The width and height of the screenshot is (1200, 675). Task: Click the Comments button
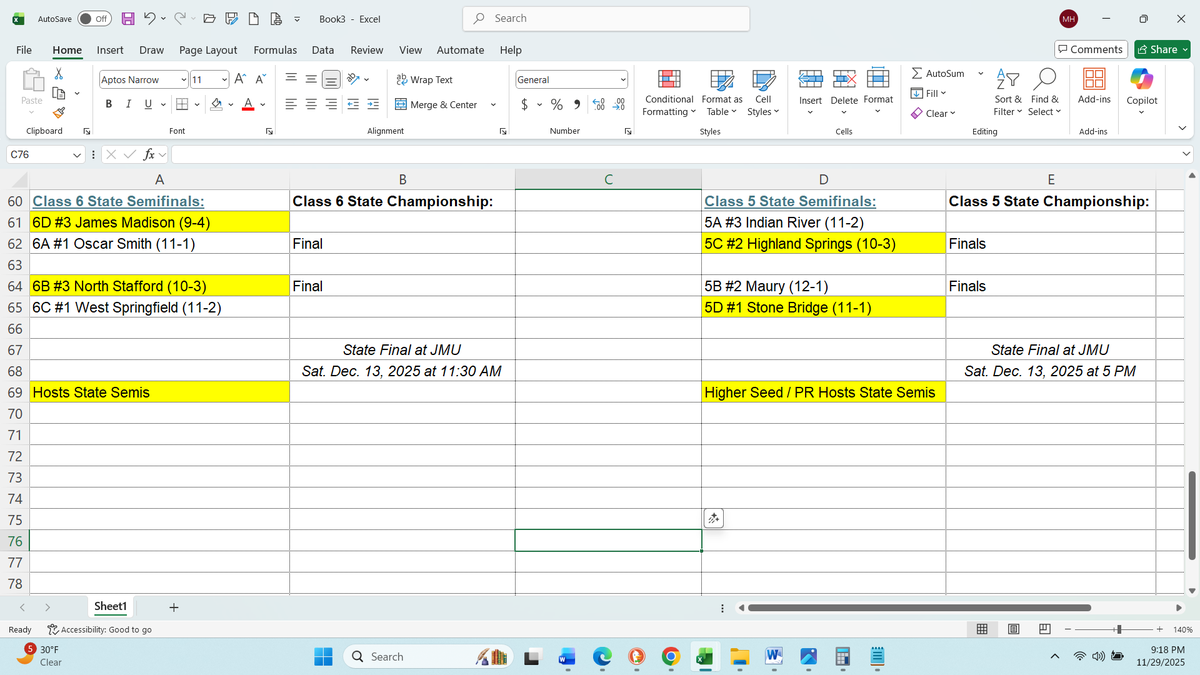1091,50
